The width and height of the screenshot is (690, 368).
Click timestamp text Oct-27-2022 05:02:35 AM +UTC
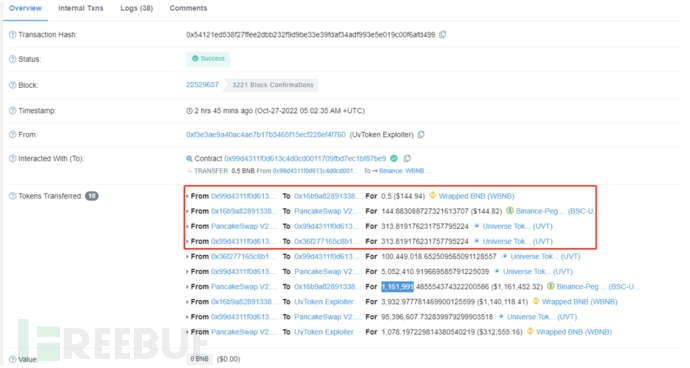310,111
